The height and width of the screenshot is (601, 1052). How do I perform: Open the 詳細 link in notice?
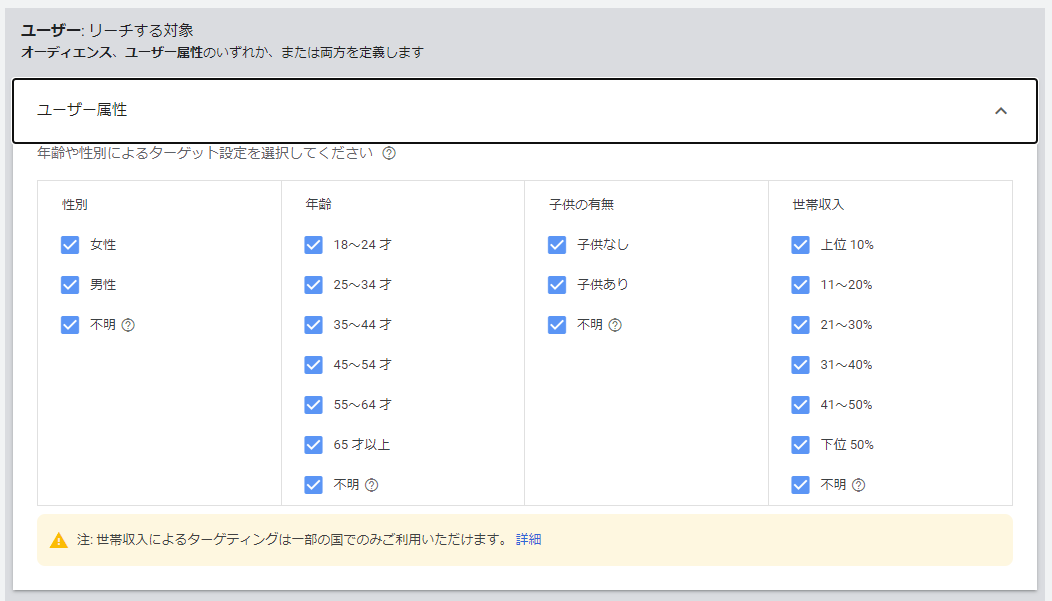(x=528, y=540)
